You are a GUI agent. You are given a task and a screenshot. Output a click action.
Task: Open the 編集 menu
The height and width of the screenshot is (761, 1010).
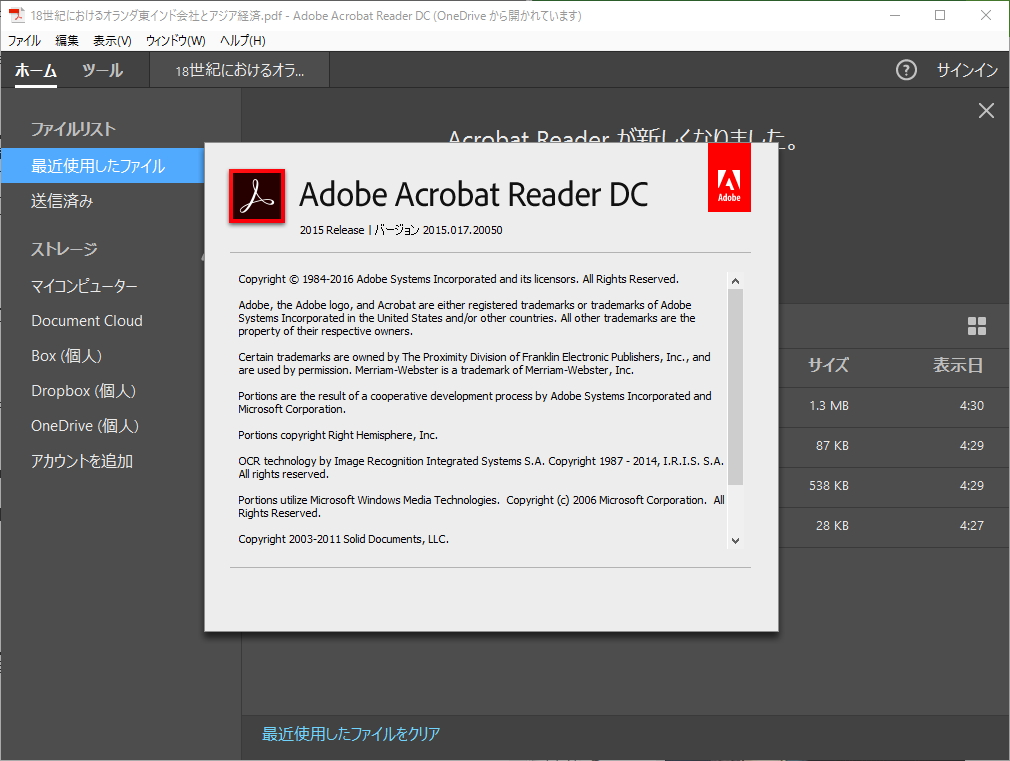point(66,40)
